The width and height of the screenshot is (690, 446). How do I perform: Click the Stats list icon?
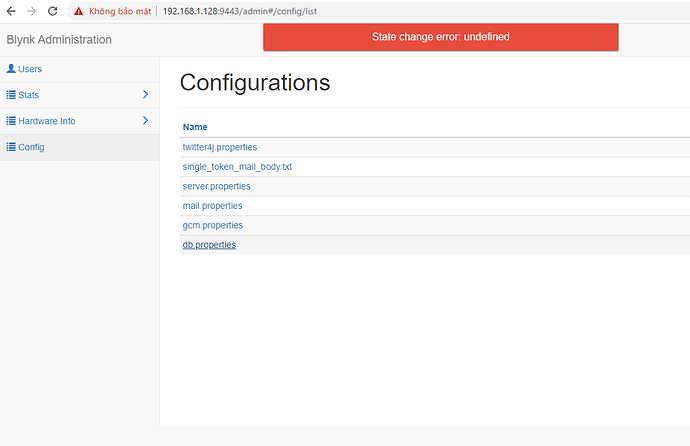pos(11,95)
